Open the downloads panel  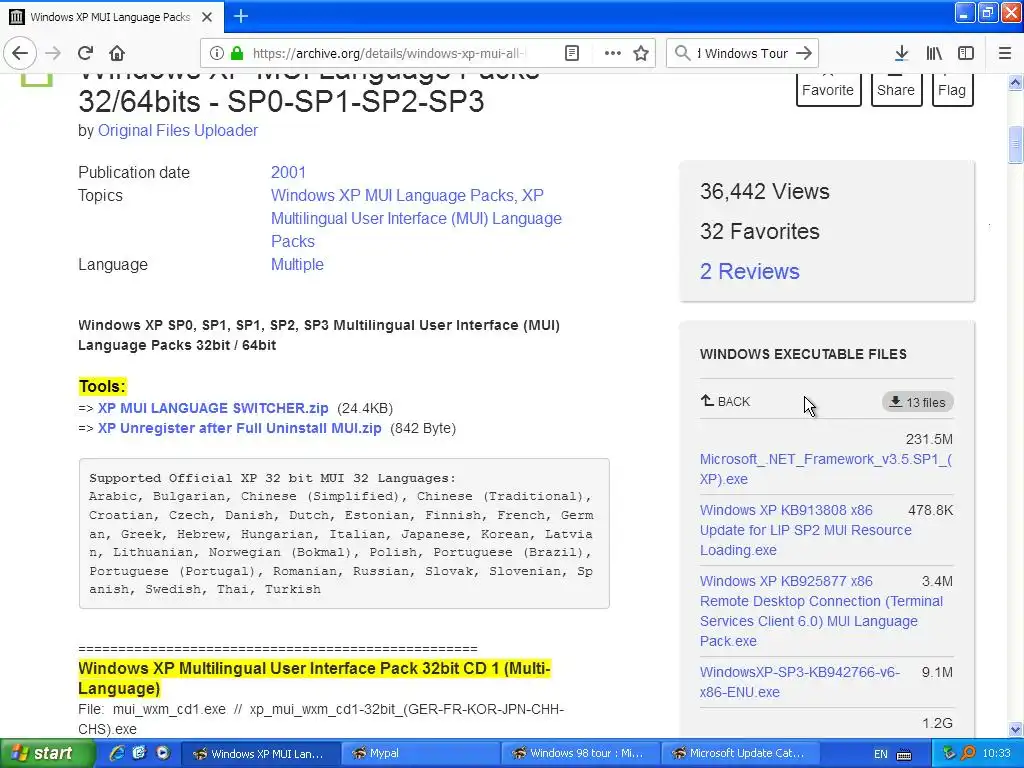(x=901, y=53)
